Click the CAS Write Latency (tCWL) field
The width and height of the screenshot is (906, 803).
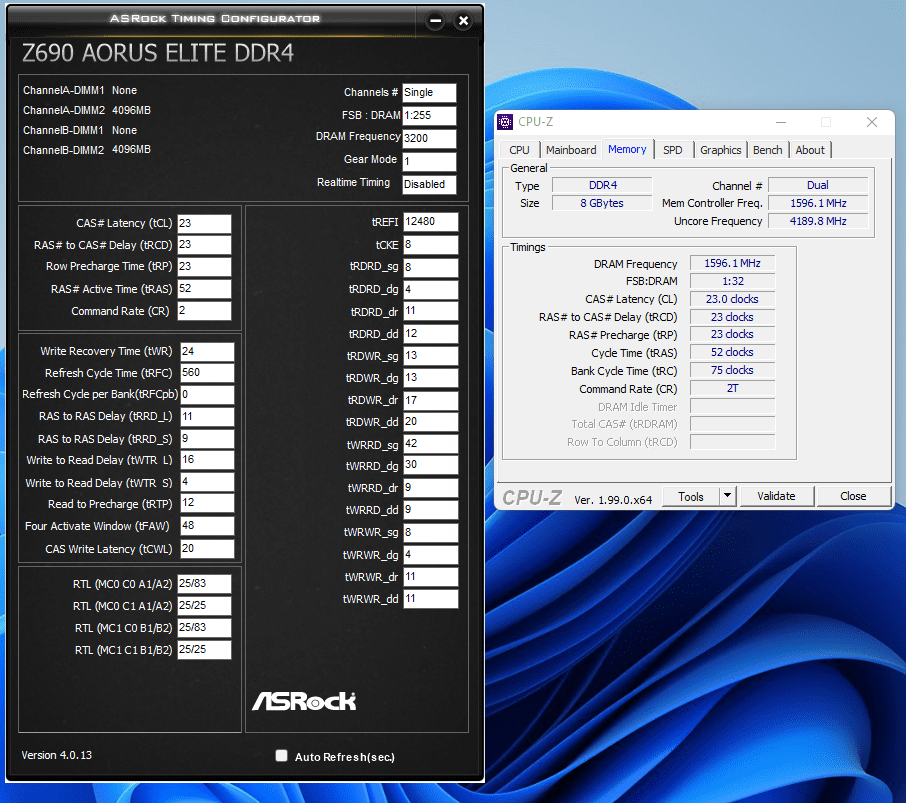click(207, 549)
